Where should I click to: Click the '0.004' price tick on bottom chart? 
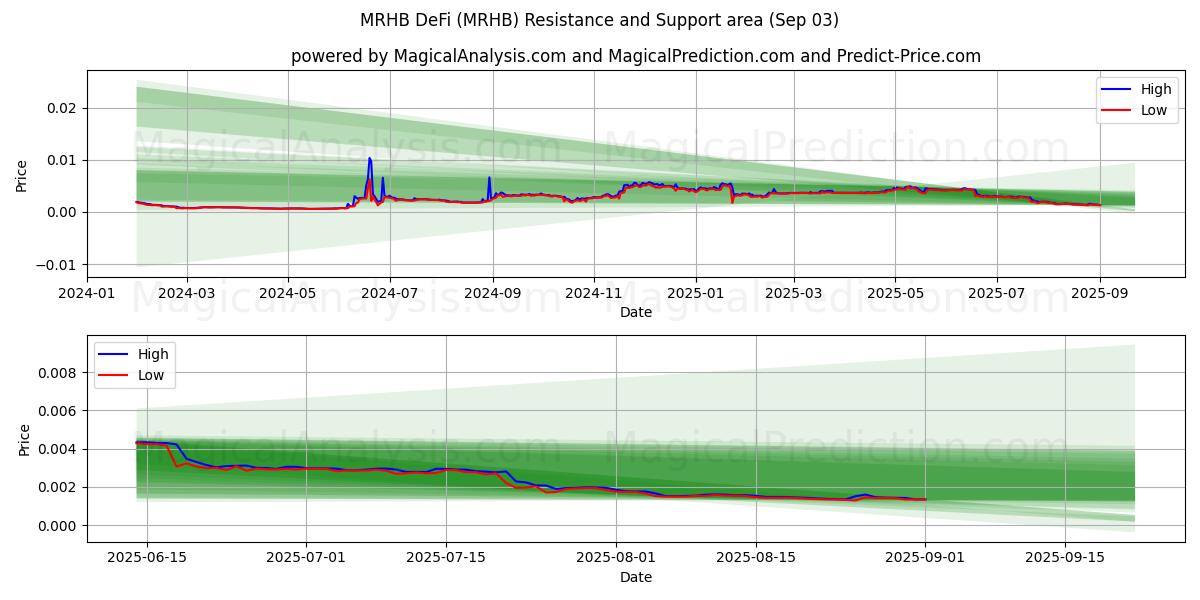(60, 449)
